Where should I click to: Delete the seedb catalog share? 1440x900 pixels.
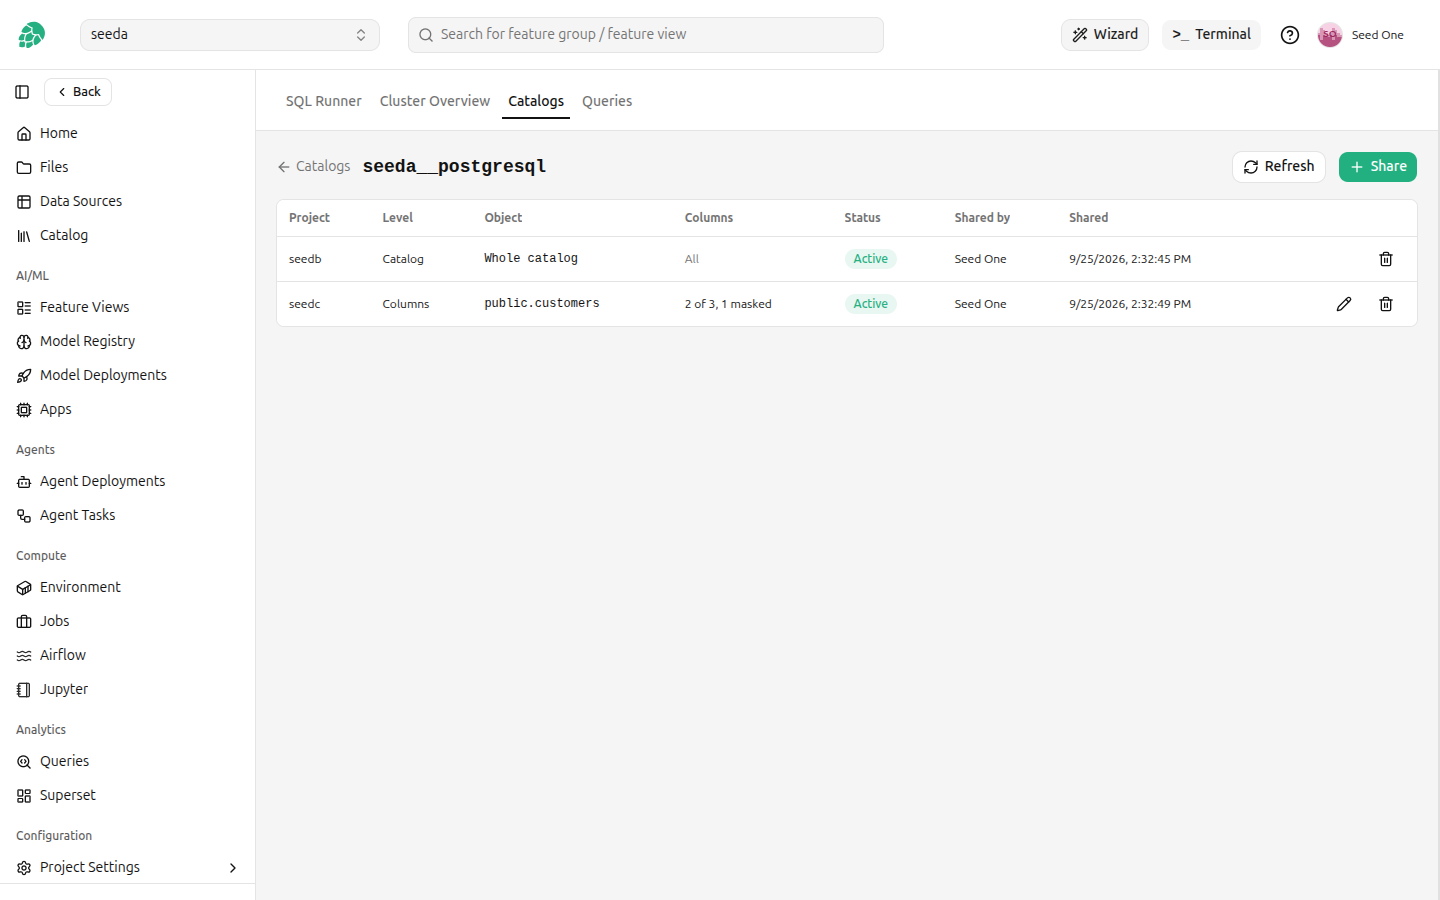[1386, 259]
